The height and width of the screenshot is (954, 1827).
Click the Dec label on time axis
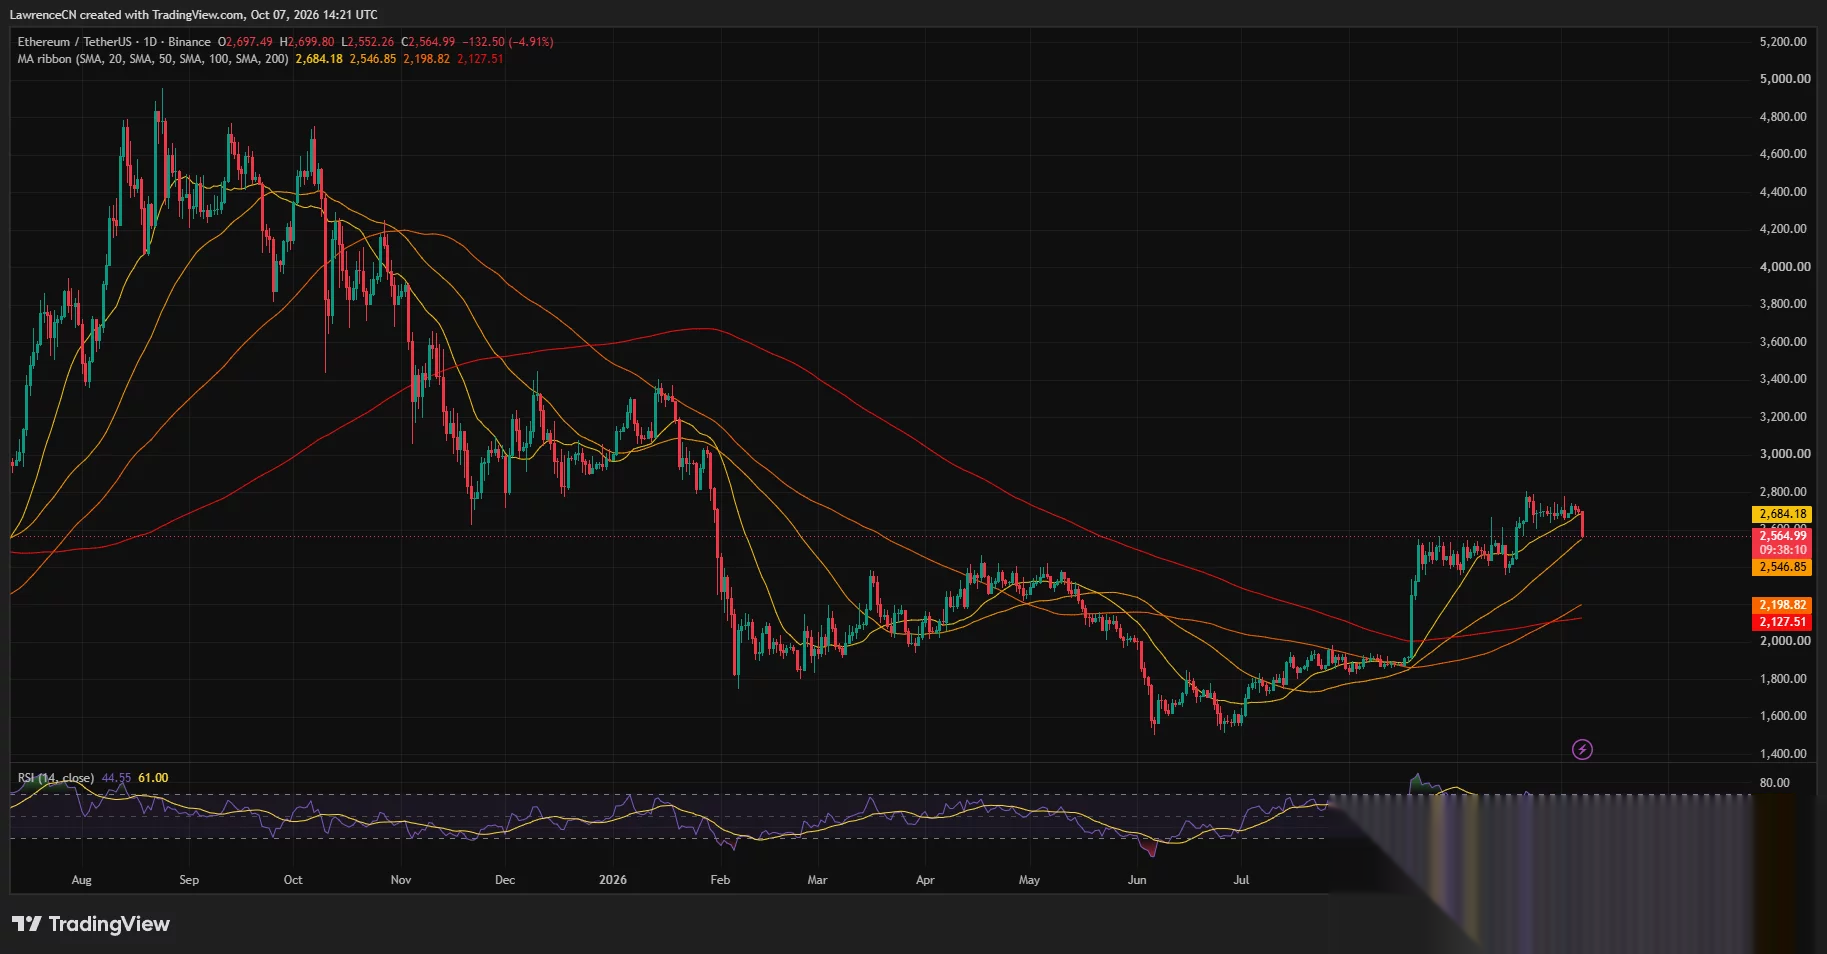[x=505, y=880]
